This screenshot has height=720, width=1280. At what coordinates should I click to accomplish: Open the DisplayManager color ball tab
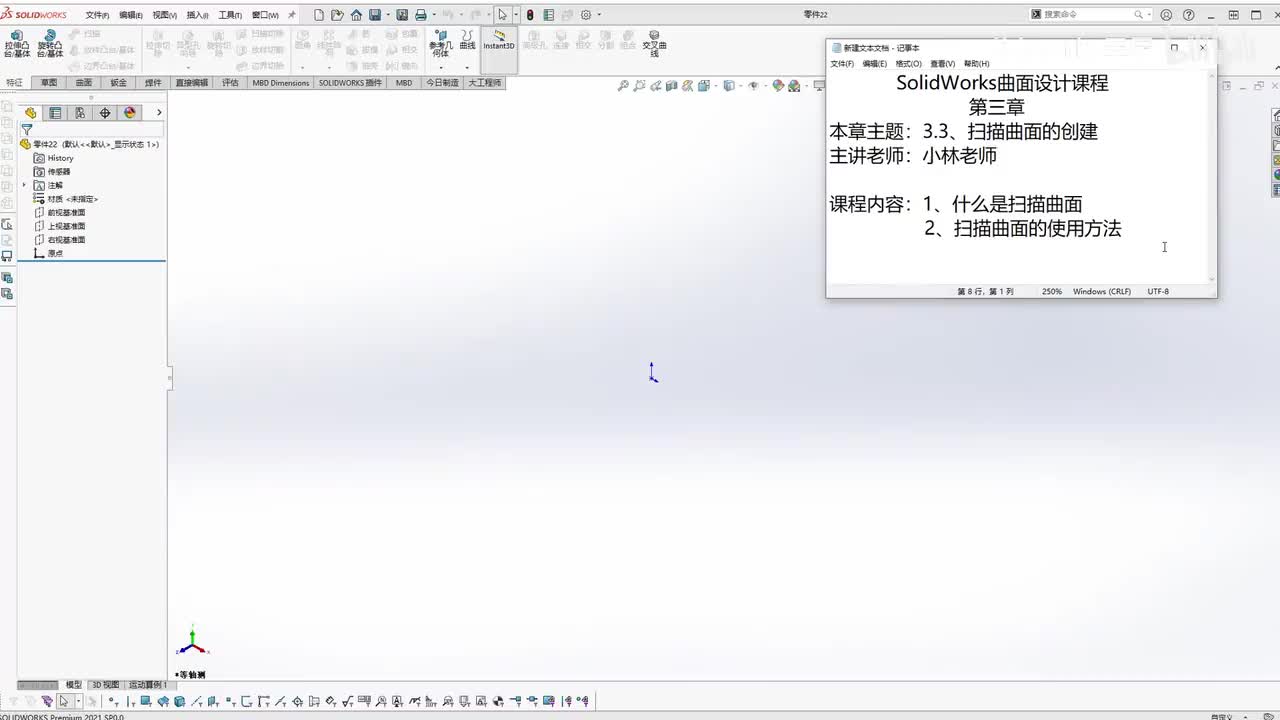pos(130,113)
